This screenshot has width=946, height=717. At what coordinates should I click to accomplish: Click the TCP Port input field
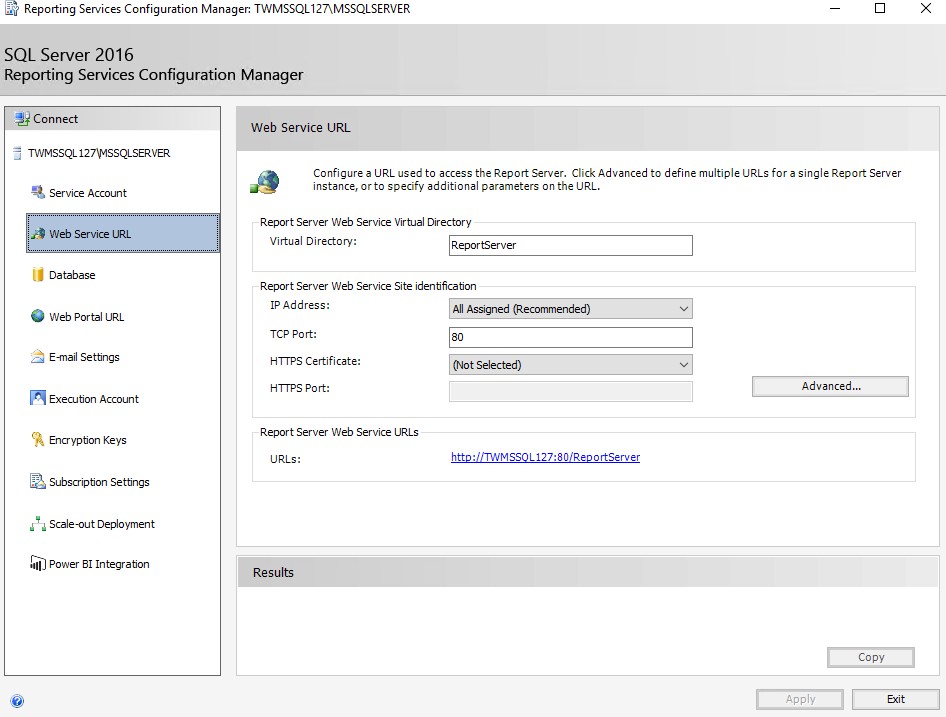(570, 337)
